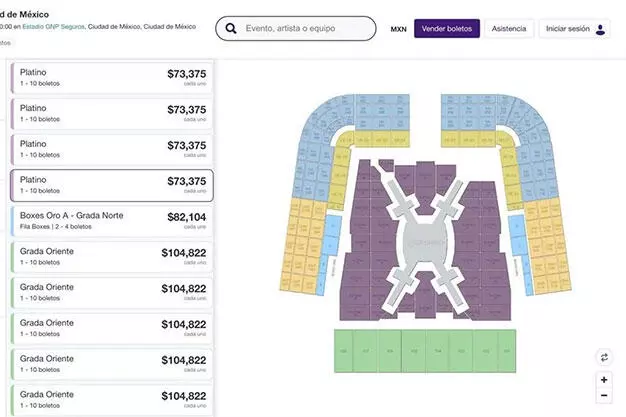Click Iniciar sesión to sign in
Viewport: 626px width, 417px height.
(568, 29)
